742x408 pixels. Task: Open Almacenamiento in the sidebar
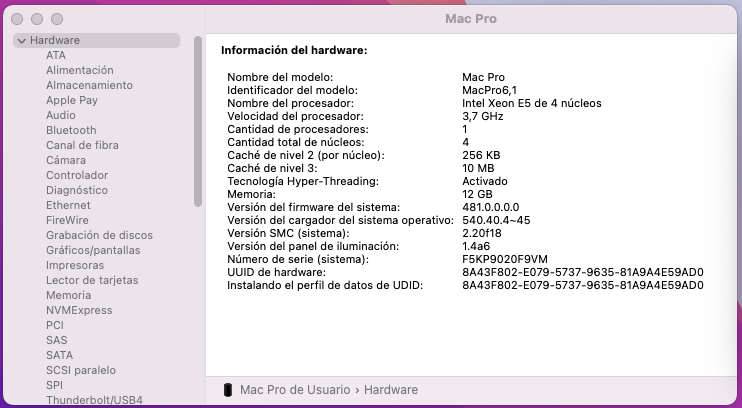[89, 85]
